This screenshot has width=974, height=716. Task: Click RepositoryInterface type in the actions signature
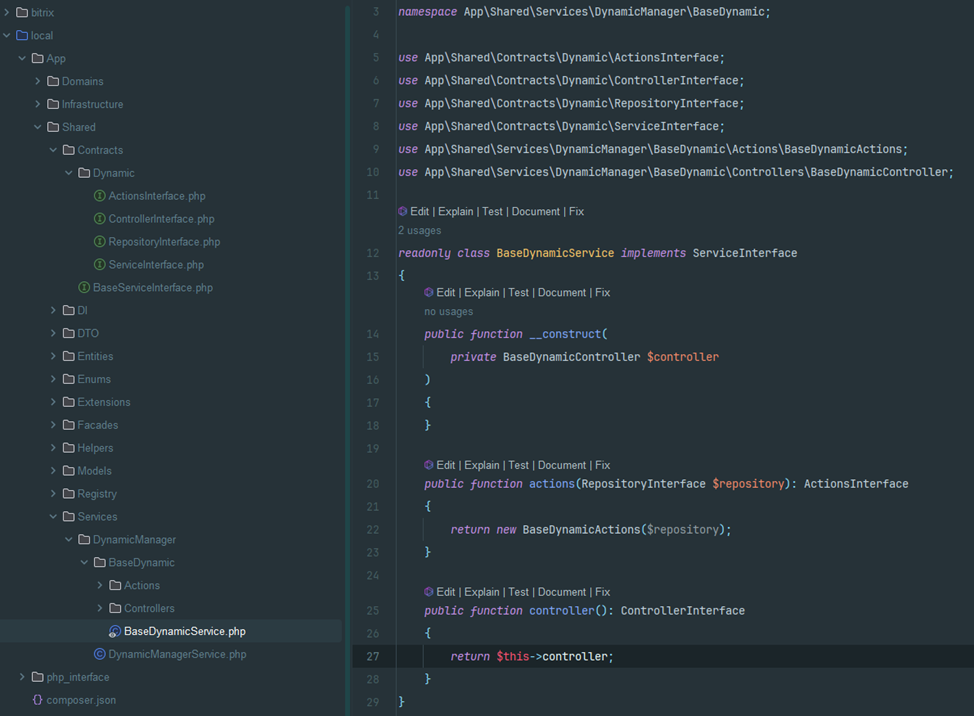tap(644, 484)
